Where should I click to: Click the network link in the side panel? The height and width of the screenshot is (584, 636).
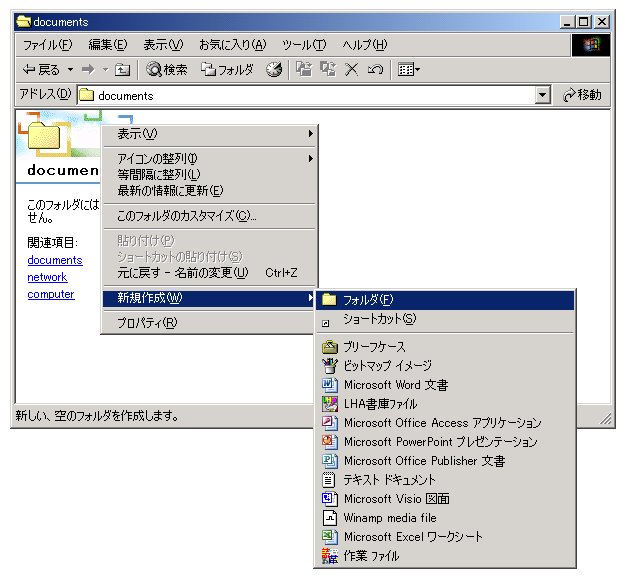[47, 277]
